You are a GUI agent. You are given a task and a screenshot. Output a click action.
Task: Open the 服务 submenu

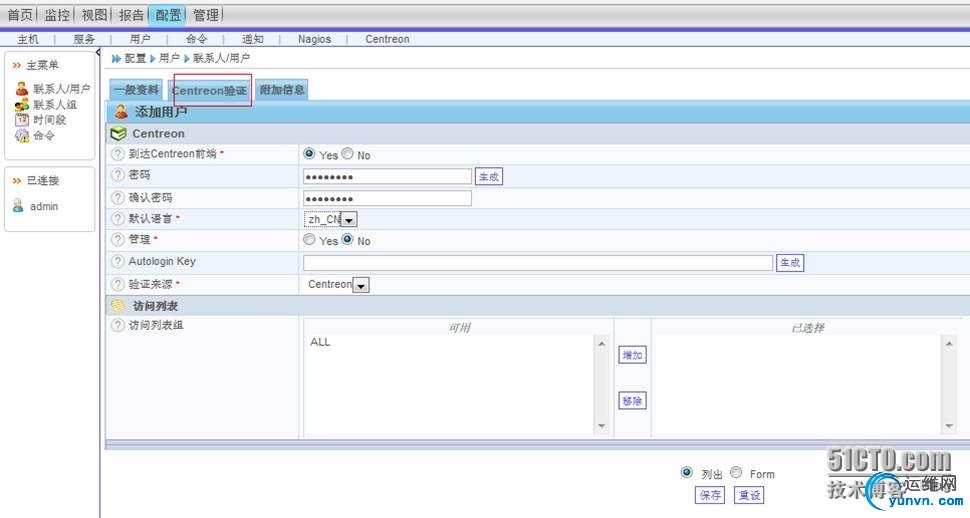[x=84, y=39]
